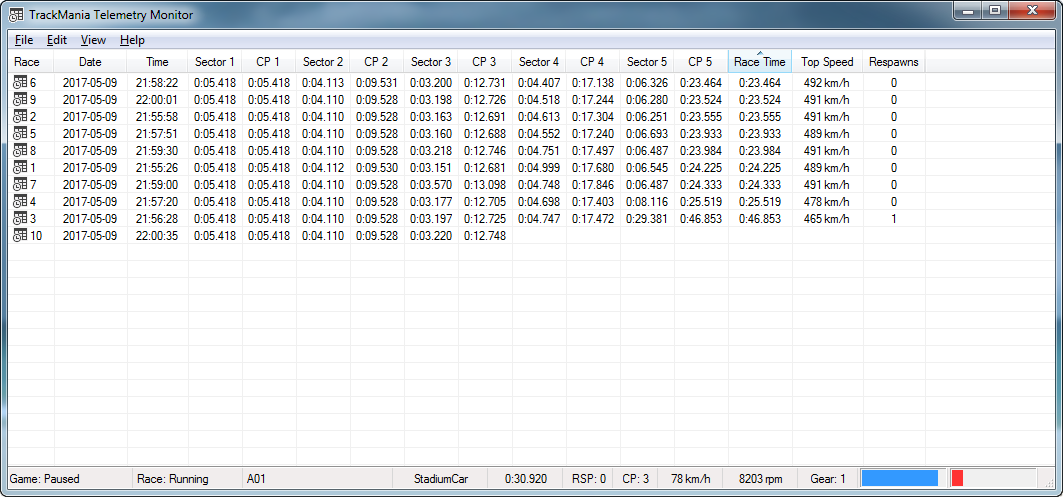Open the View menu
The width and height of the screenshot is (1063, 497).
click(94, 40)
